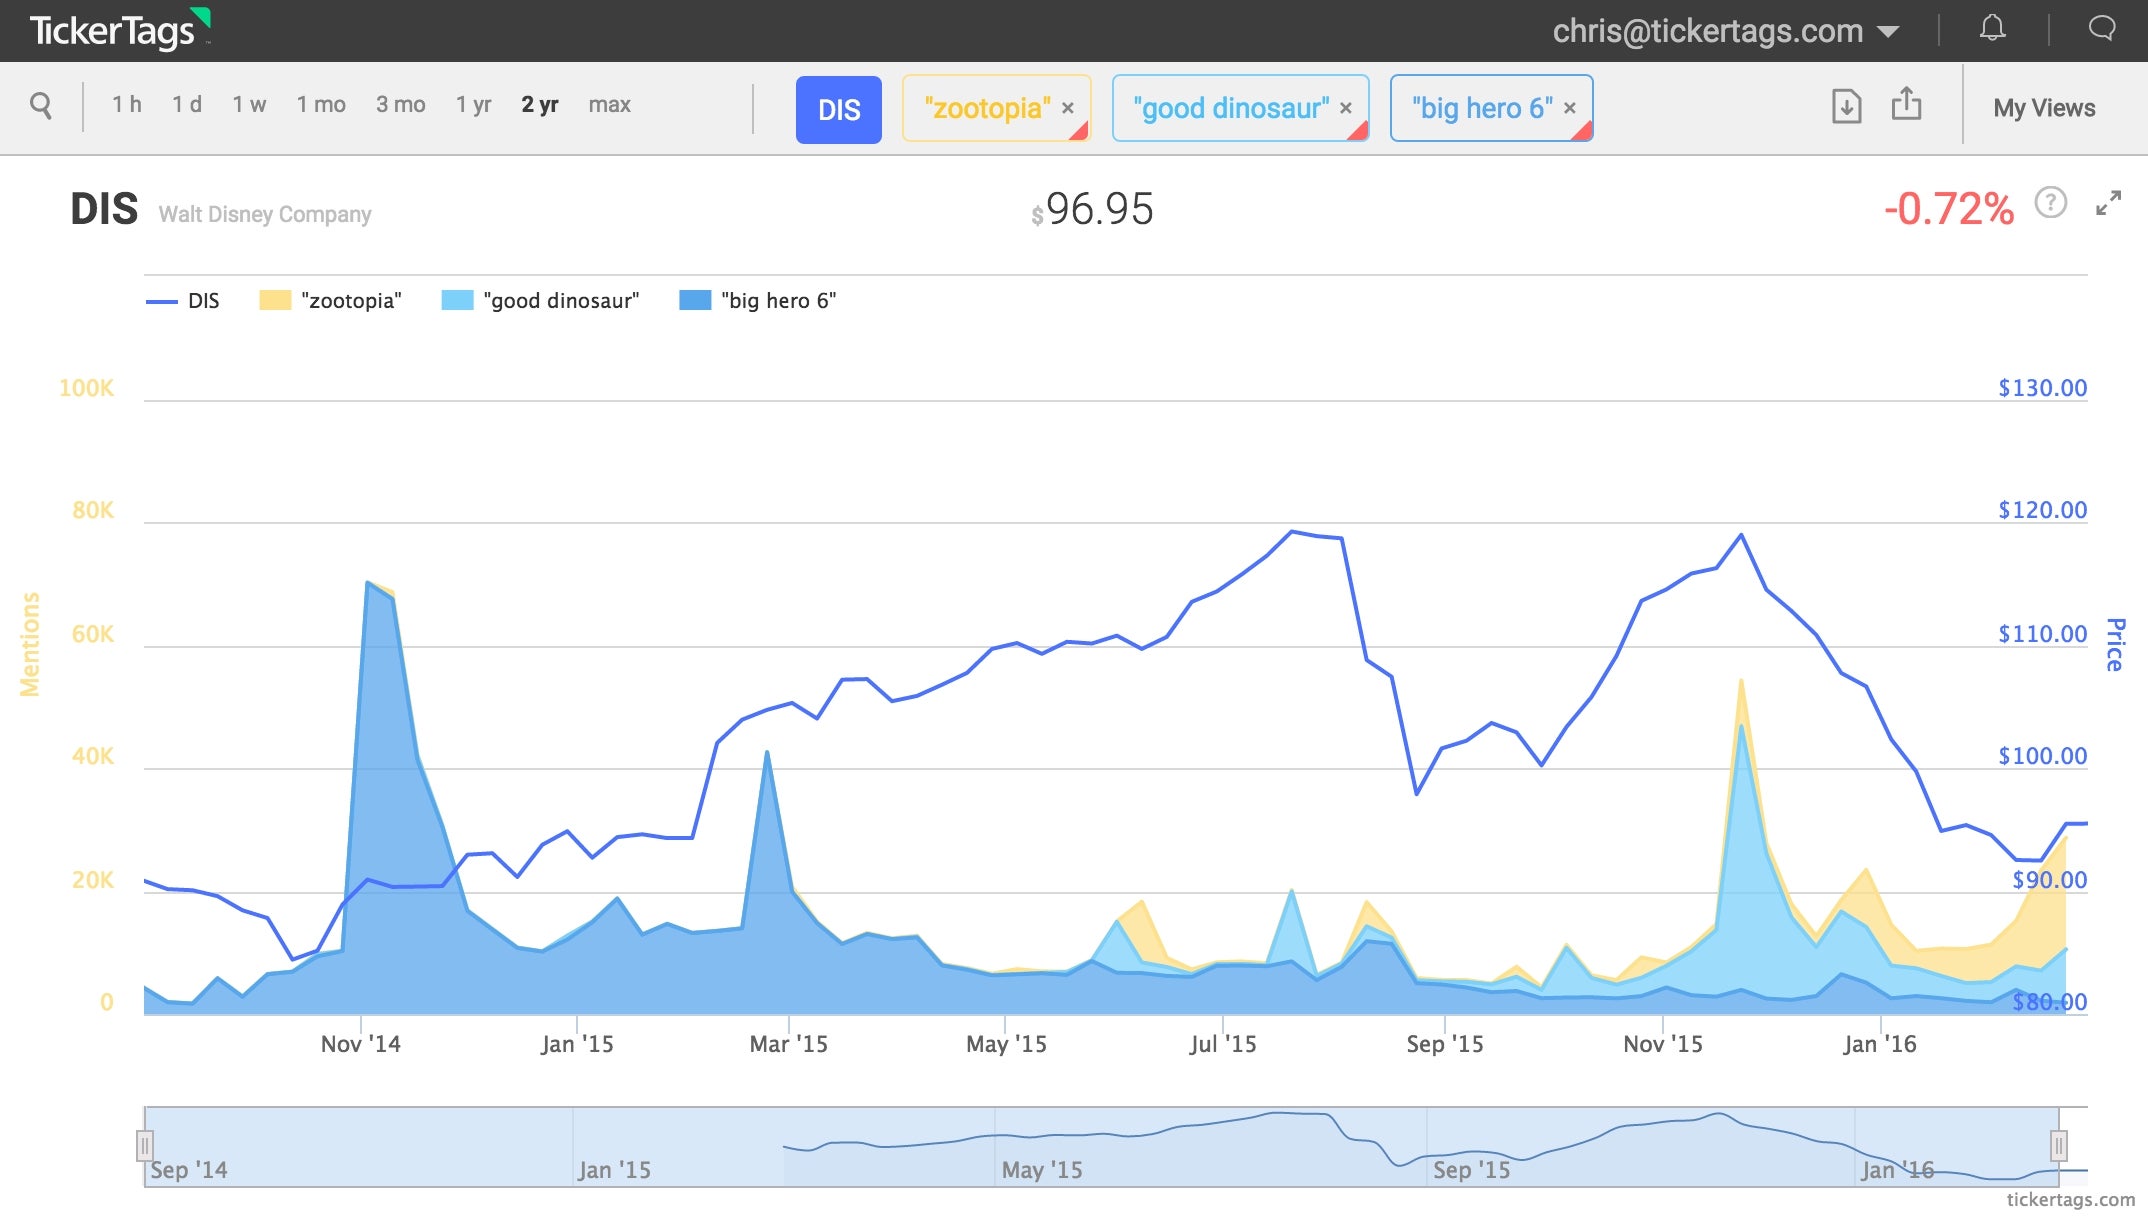Click the search magnifier icon
The height and width of the screenshot is (1220, 2148).
pyautogui.click(x=41, y=105)
